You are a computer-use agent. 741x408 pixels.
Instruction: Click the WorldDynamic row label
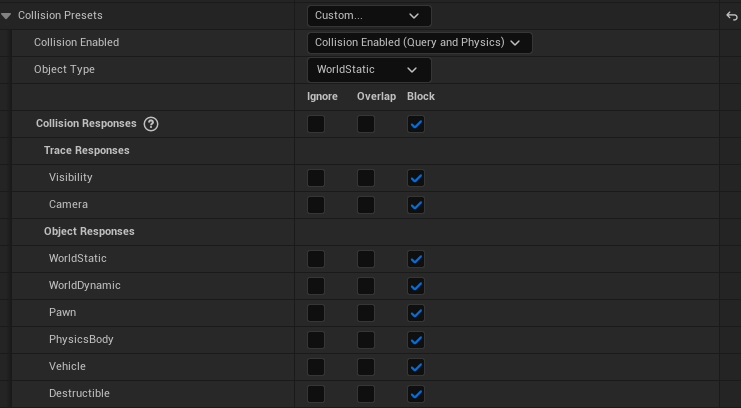coord(85,285)
